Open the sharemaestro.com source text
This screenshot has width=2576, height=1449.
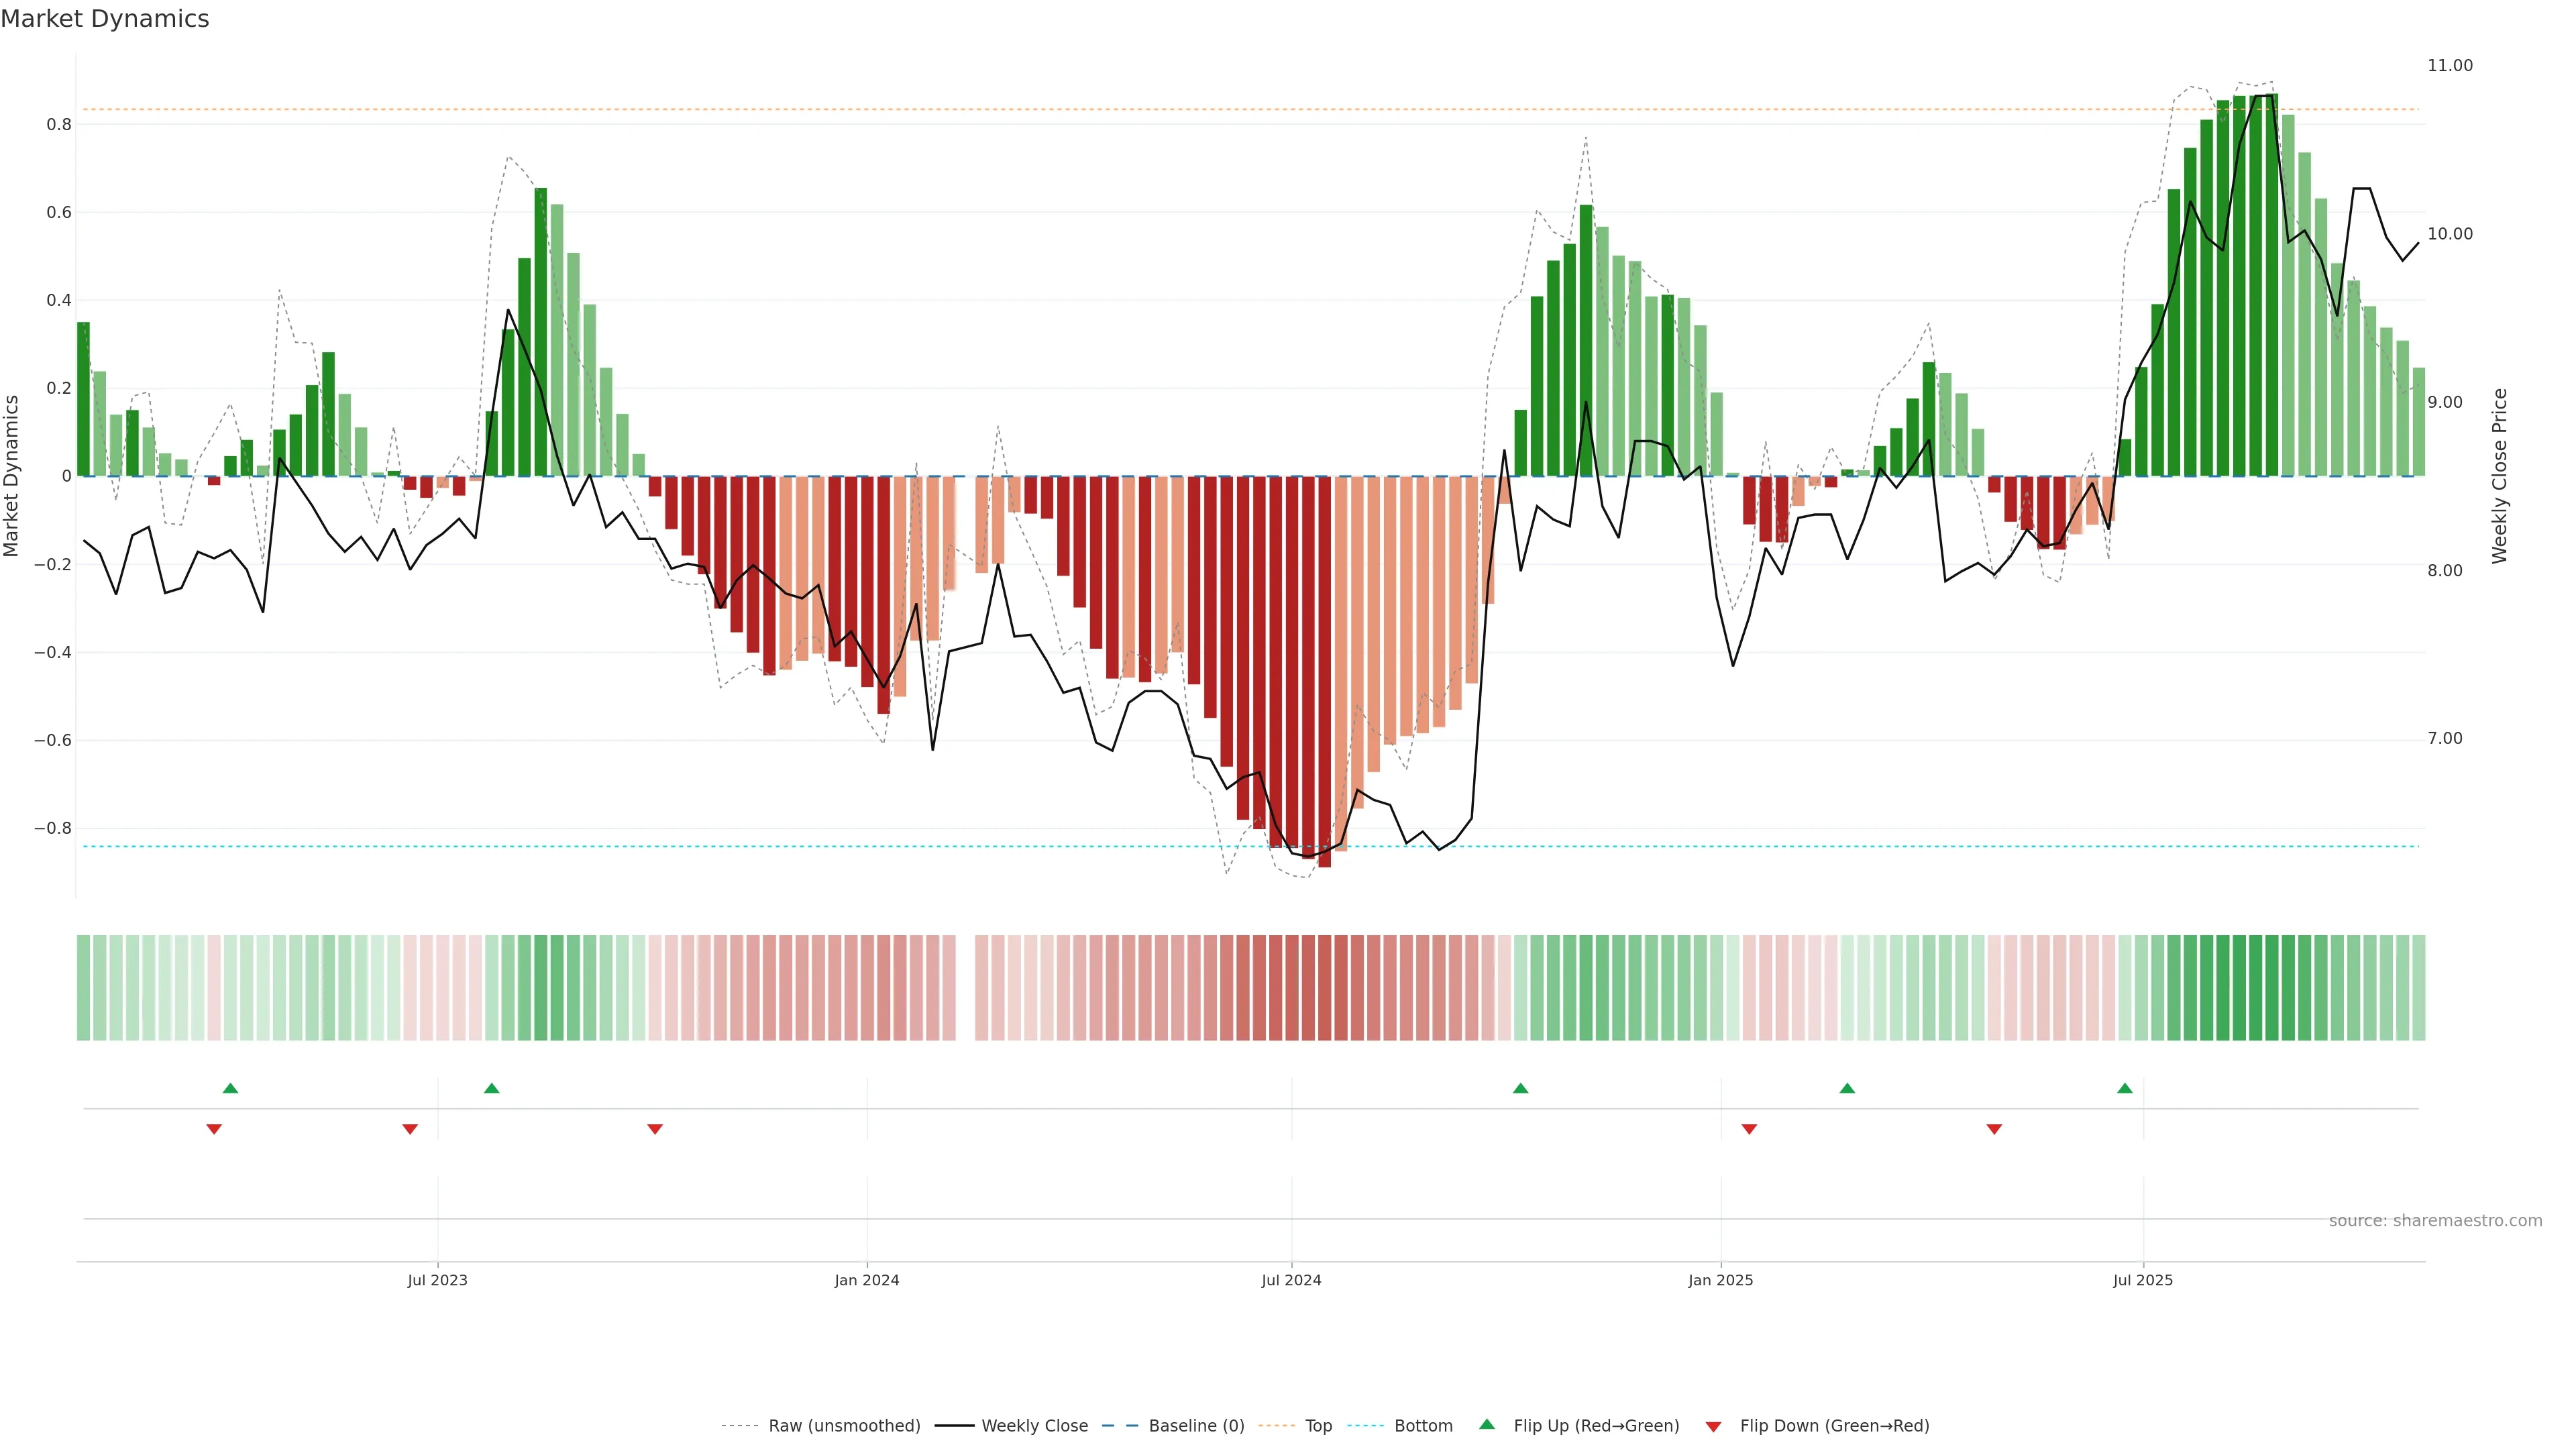(2435, 1221)
